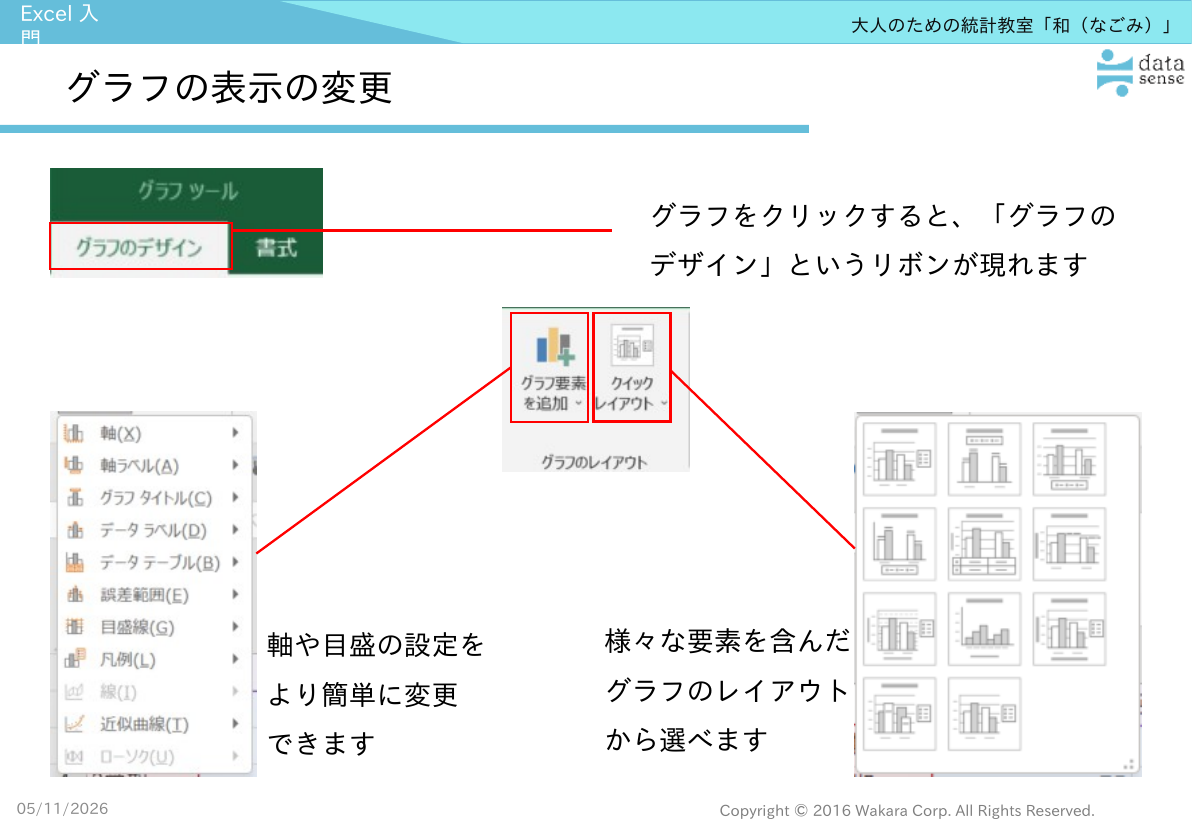Click the 凡例(L) legend icon

coord(74,658)
